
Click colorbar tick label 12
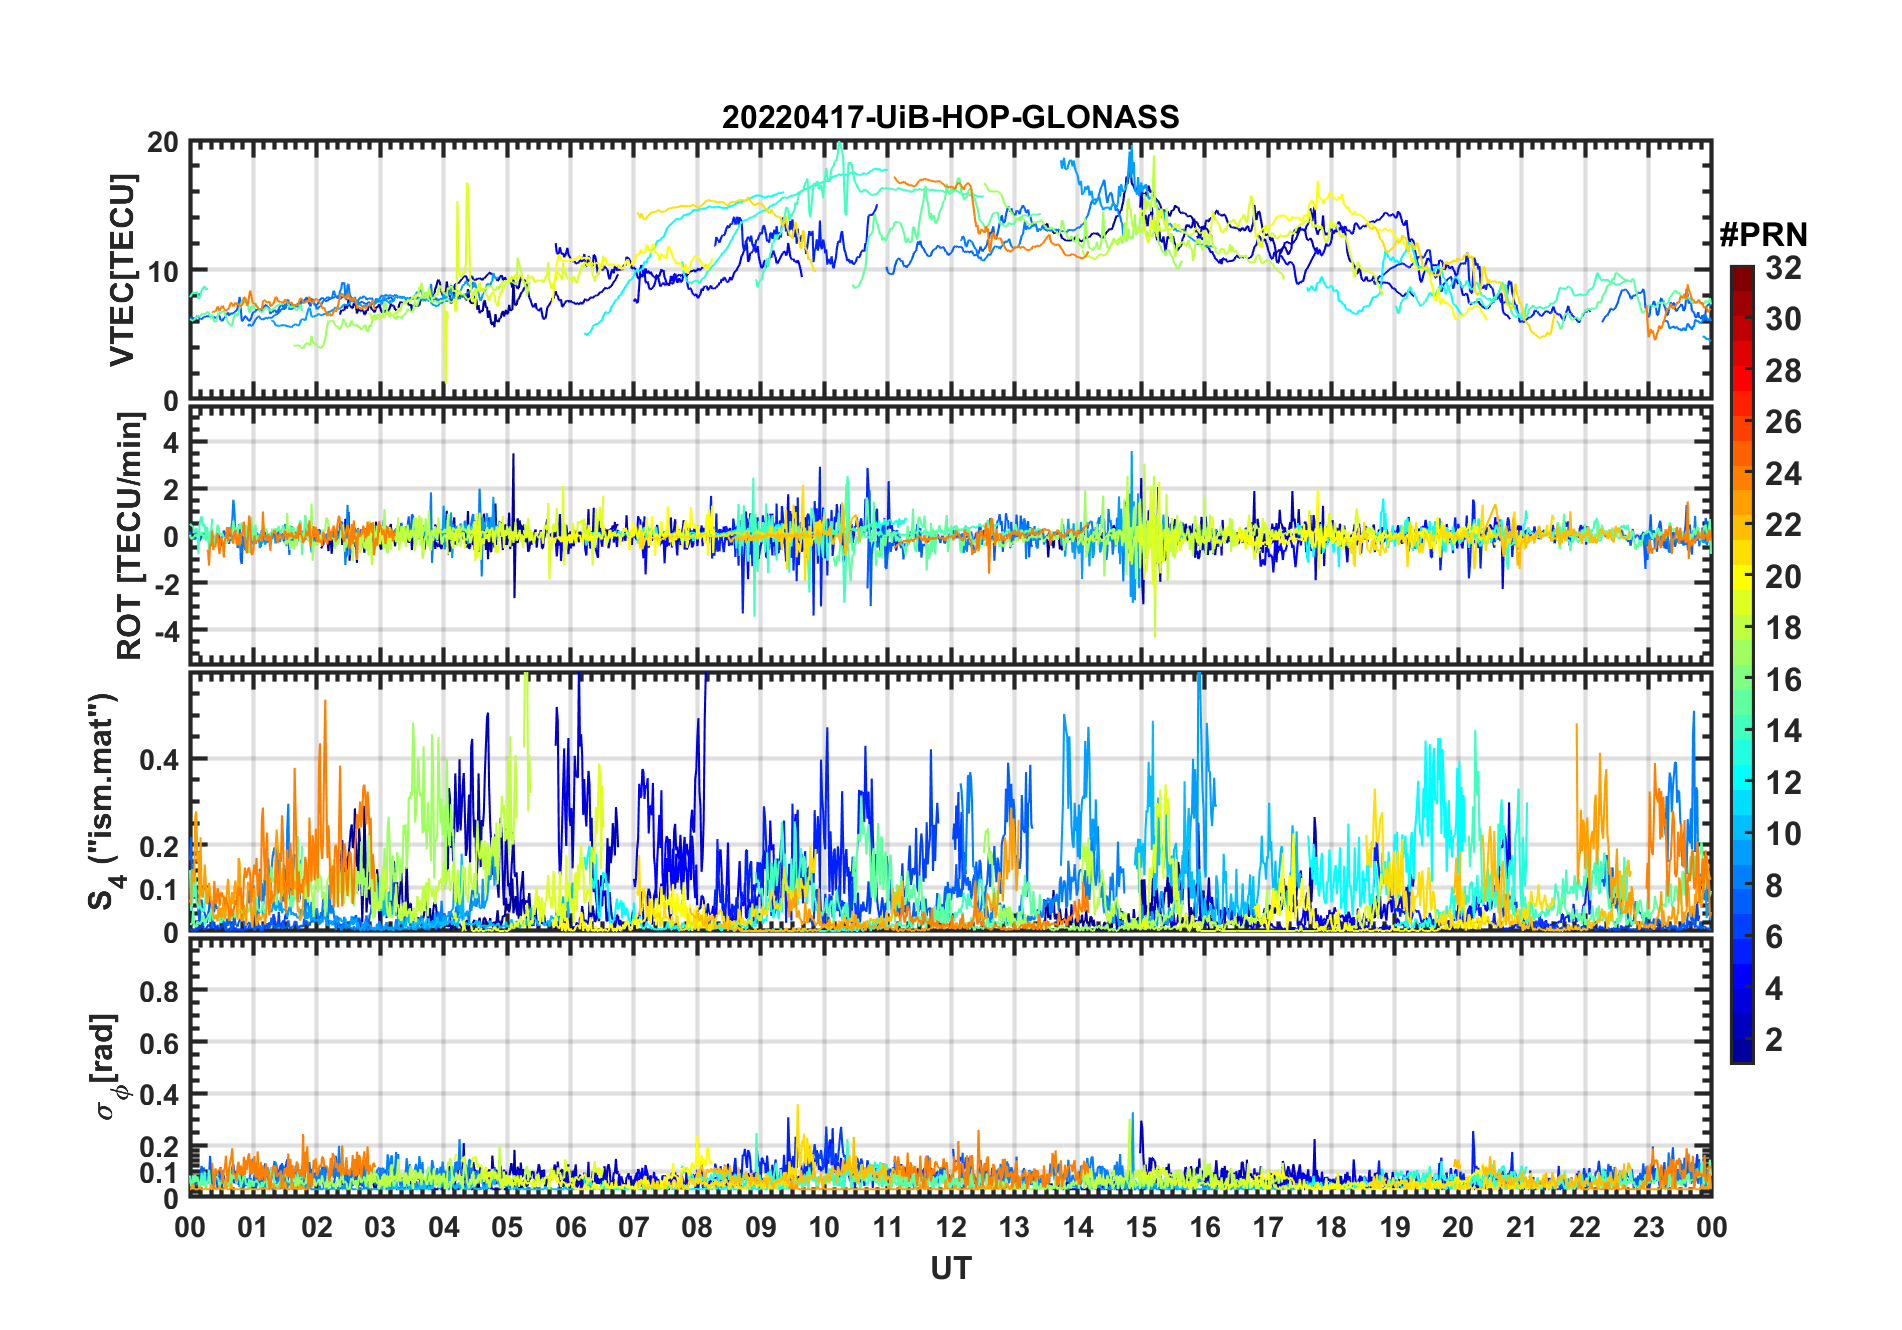[1783, 783]
